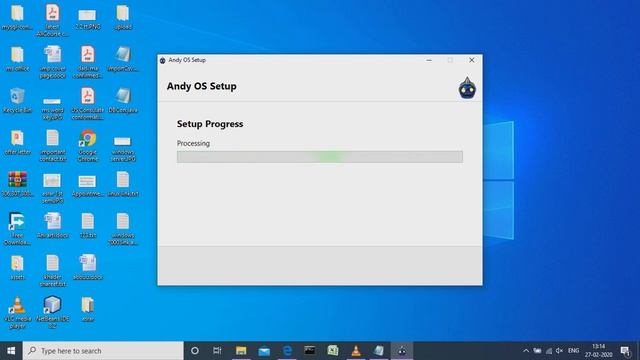Switch to VLC icon in taskbar

[356, 351]
